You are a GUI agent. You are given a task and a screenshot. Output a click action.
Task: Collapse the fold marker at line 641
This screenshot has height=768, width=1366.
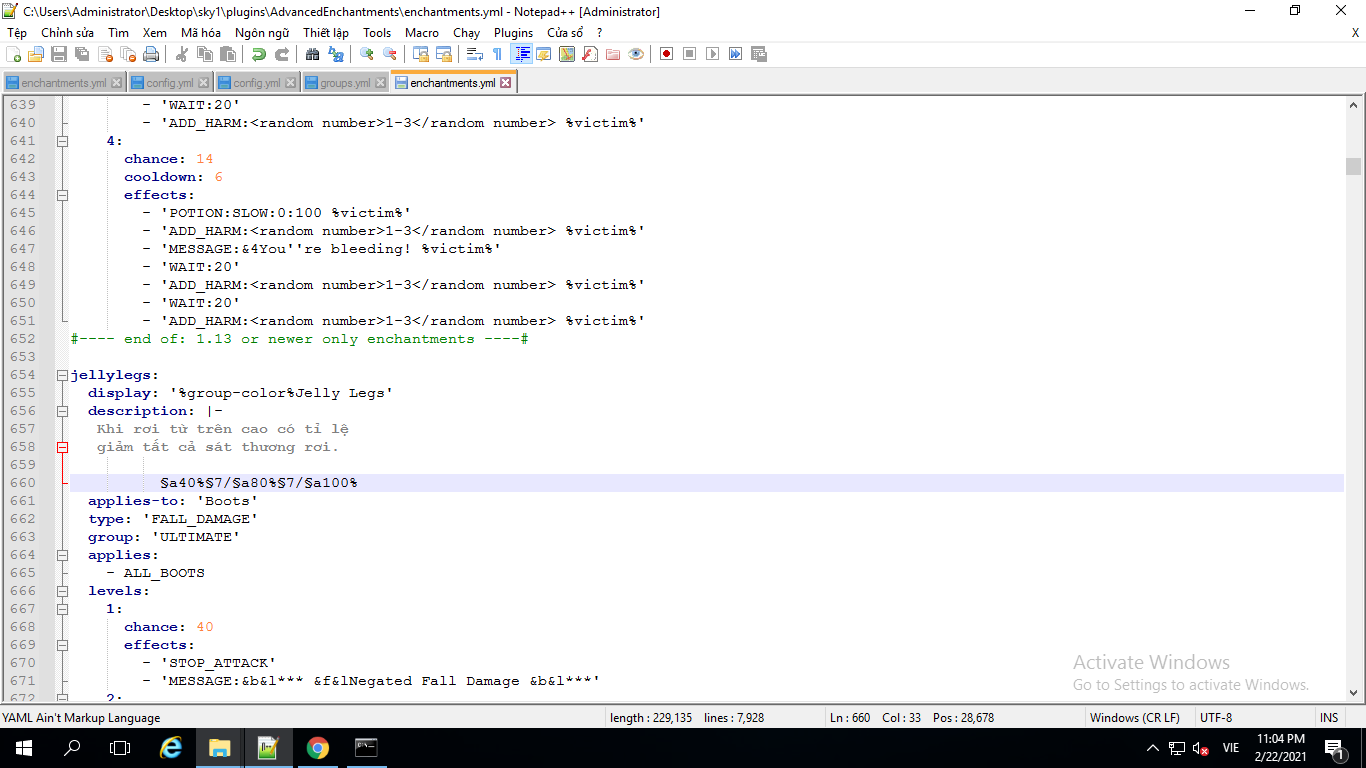[62, 141]
